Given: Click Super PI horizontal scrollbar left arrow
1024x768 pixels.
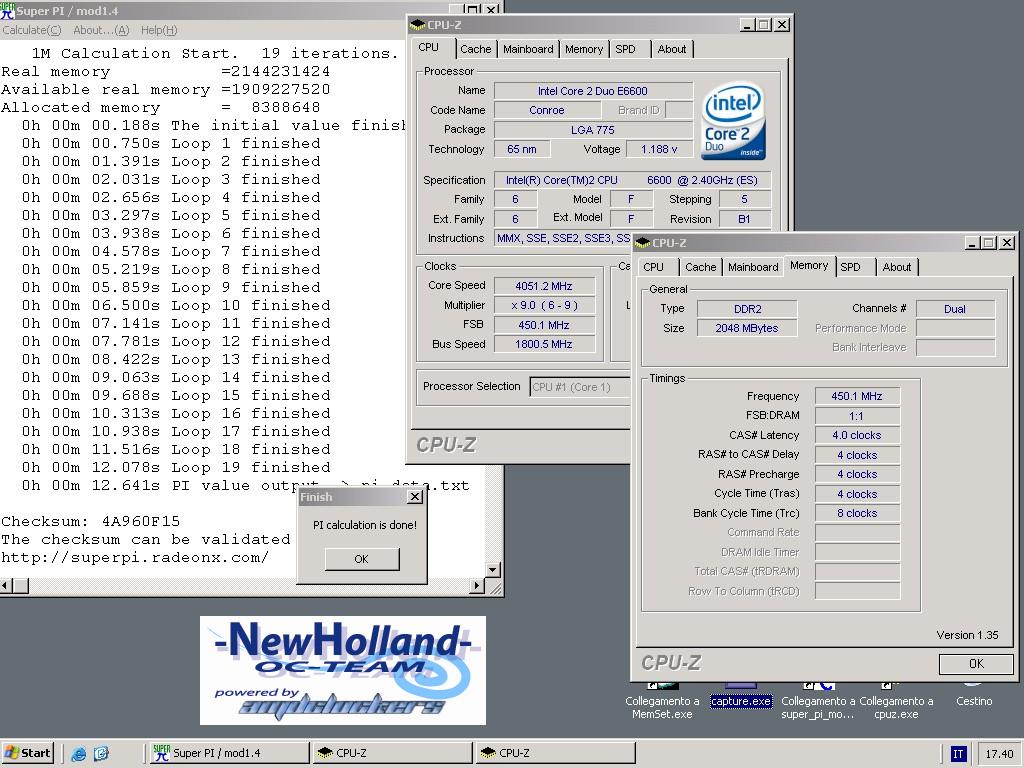Looking at the screenshot, I should (6, 586).
